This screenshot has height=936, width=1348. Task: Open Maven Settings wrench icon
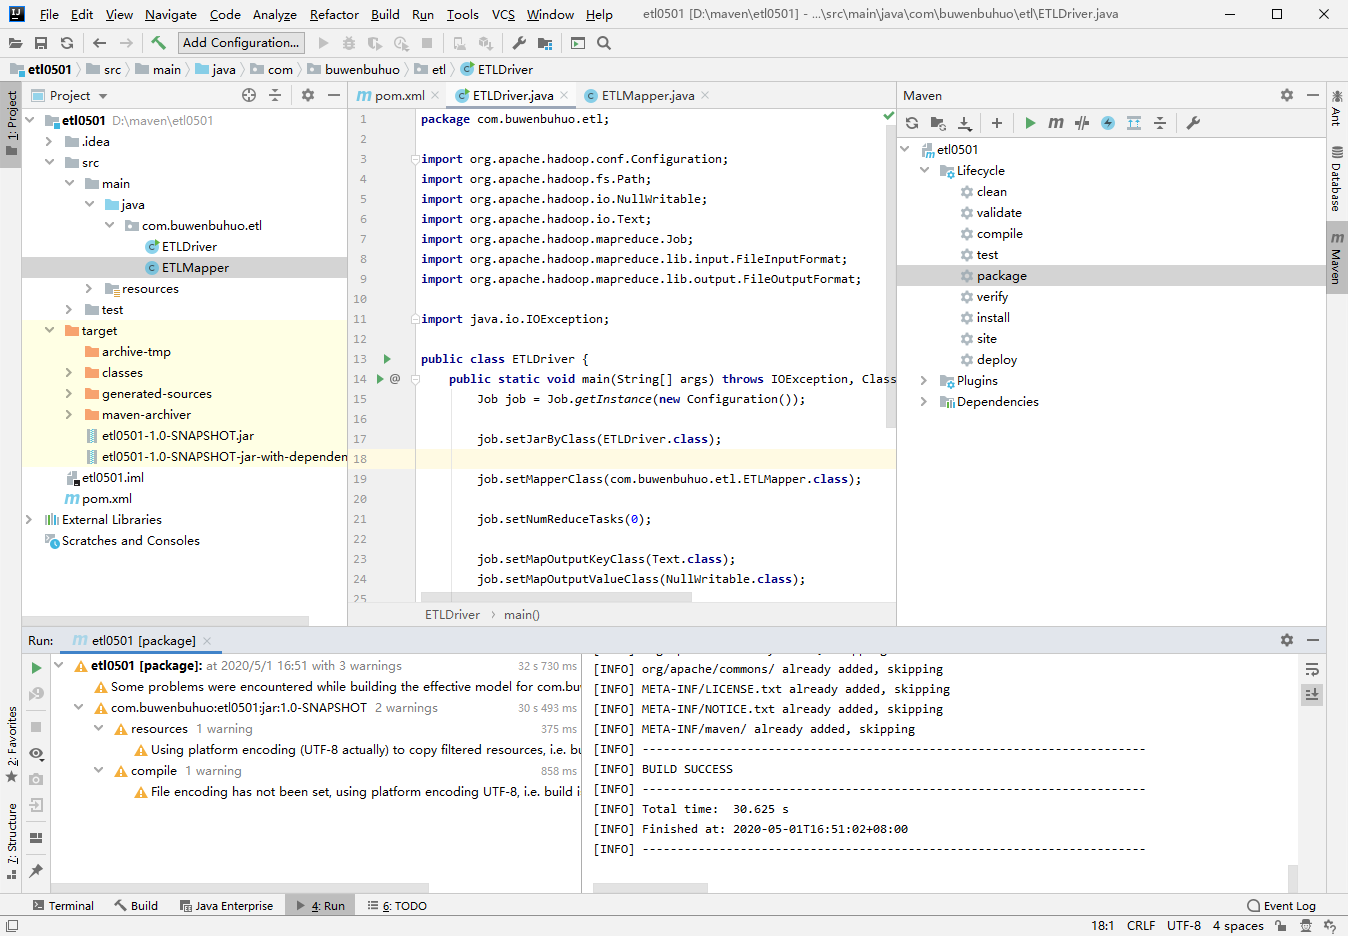click(x=1193, y=123)
